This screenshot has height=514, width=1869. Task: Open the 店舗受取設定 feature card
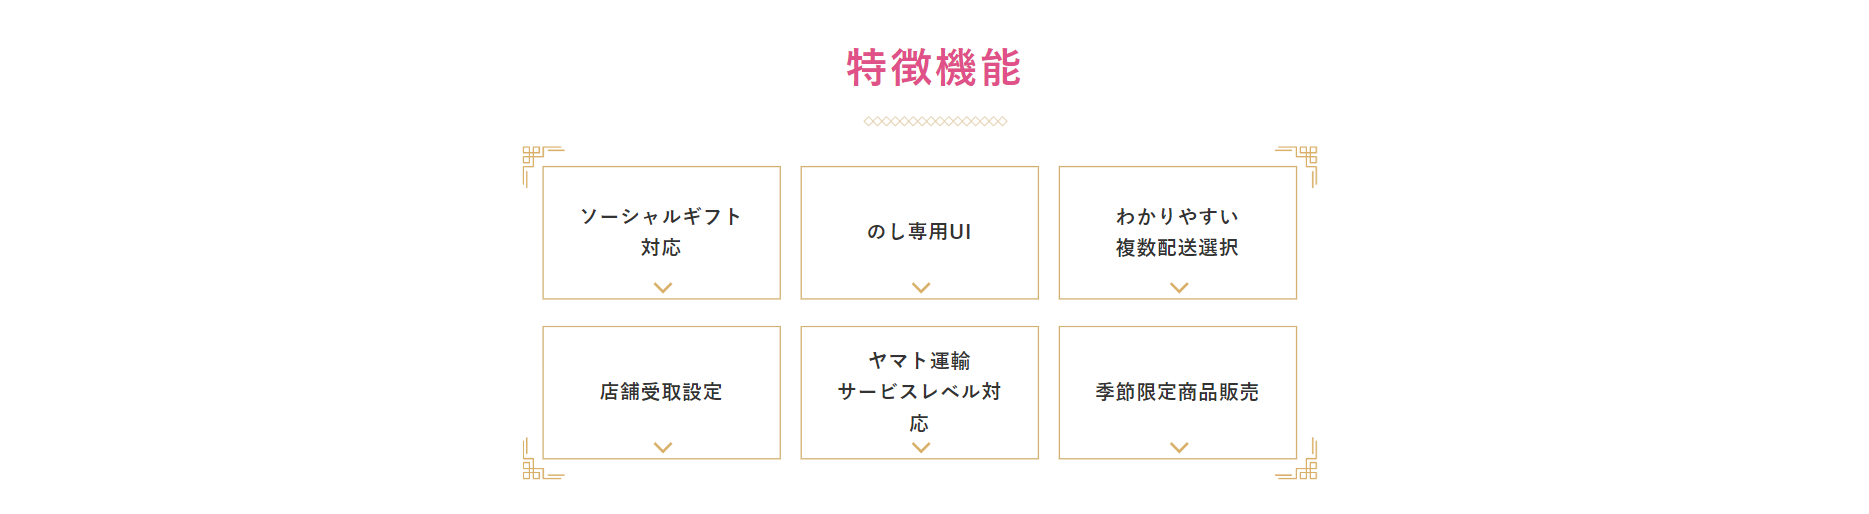point(661,392)
